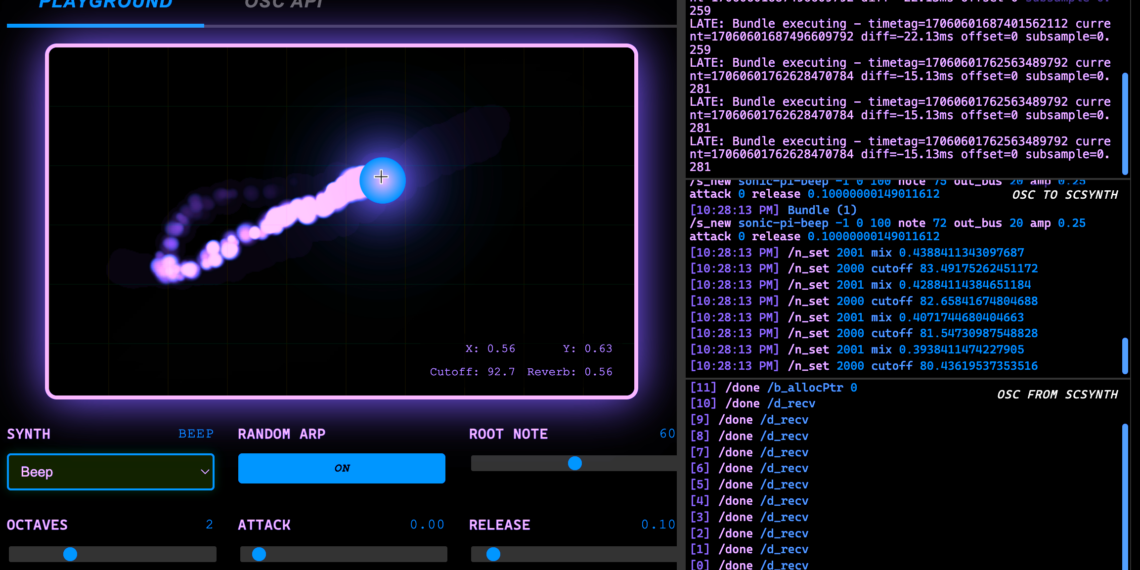Click the Octaves slider handle
Screen dimensions: 1140x570
tap(70, 554)
